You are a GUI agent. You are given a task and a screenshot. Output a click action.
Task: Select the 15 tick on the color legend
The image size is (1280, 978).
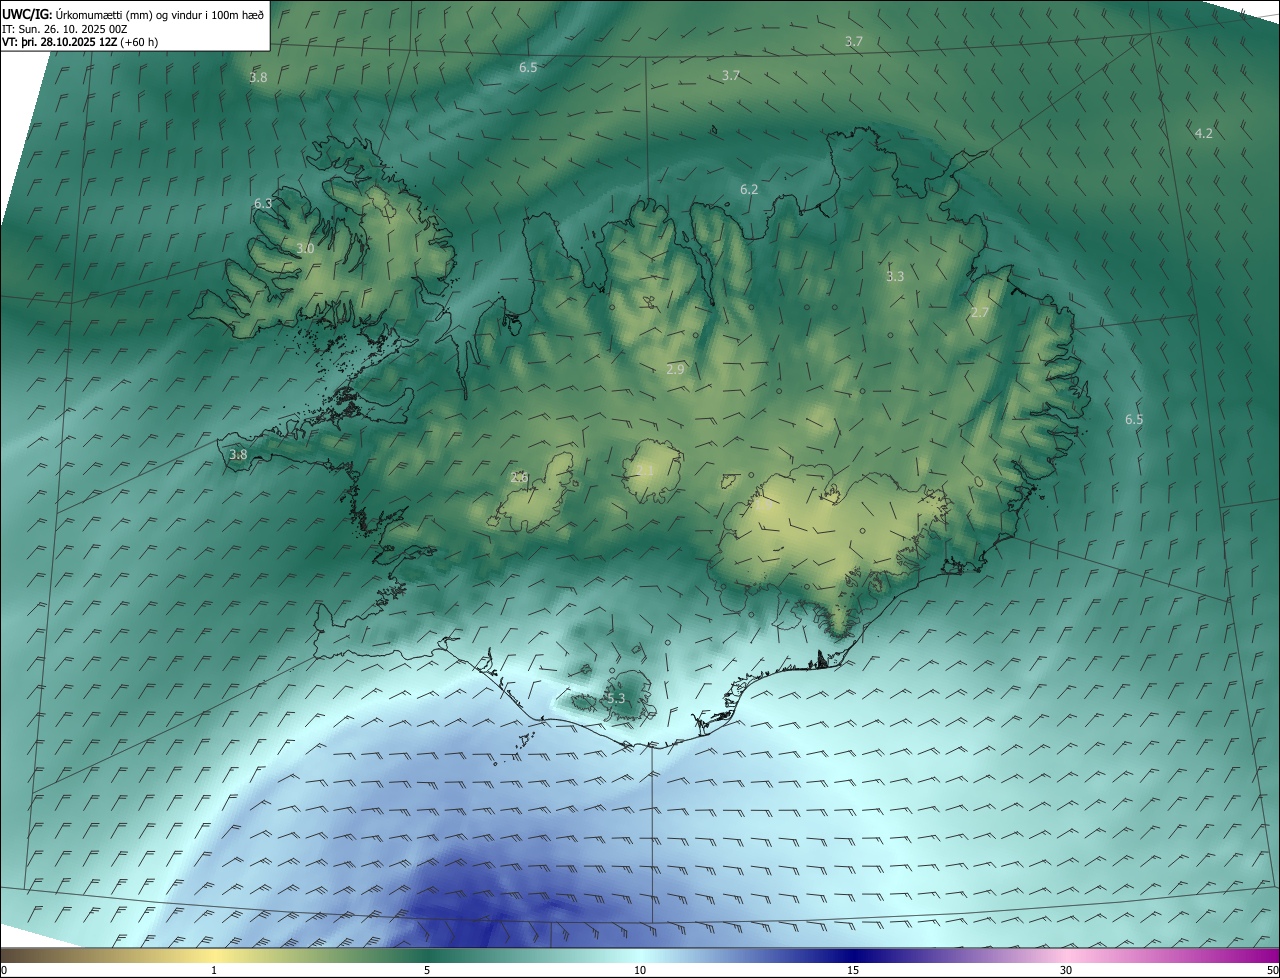coord(853,970)
